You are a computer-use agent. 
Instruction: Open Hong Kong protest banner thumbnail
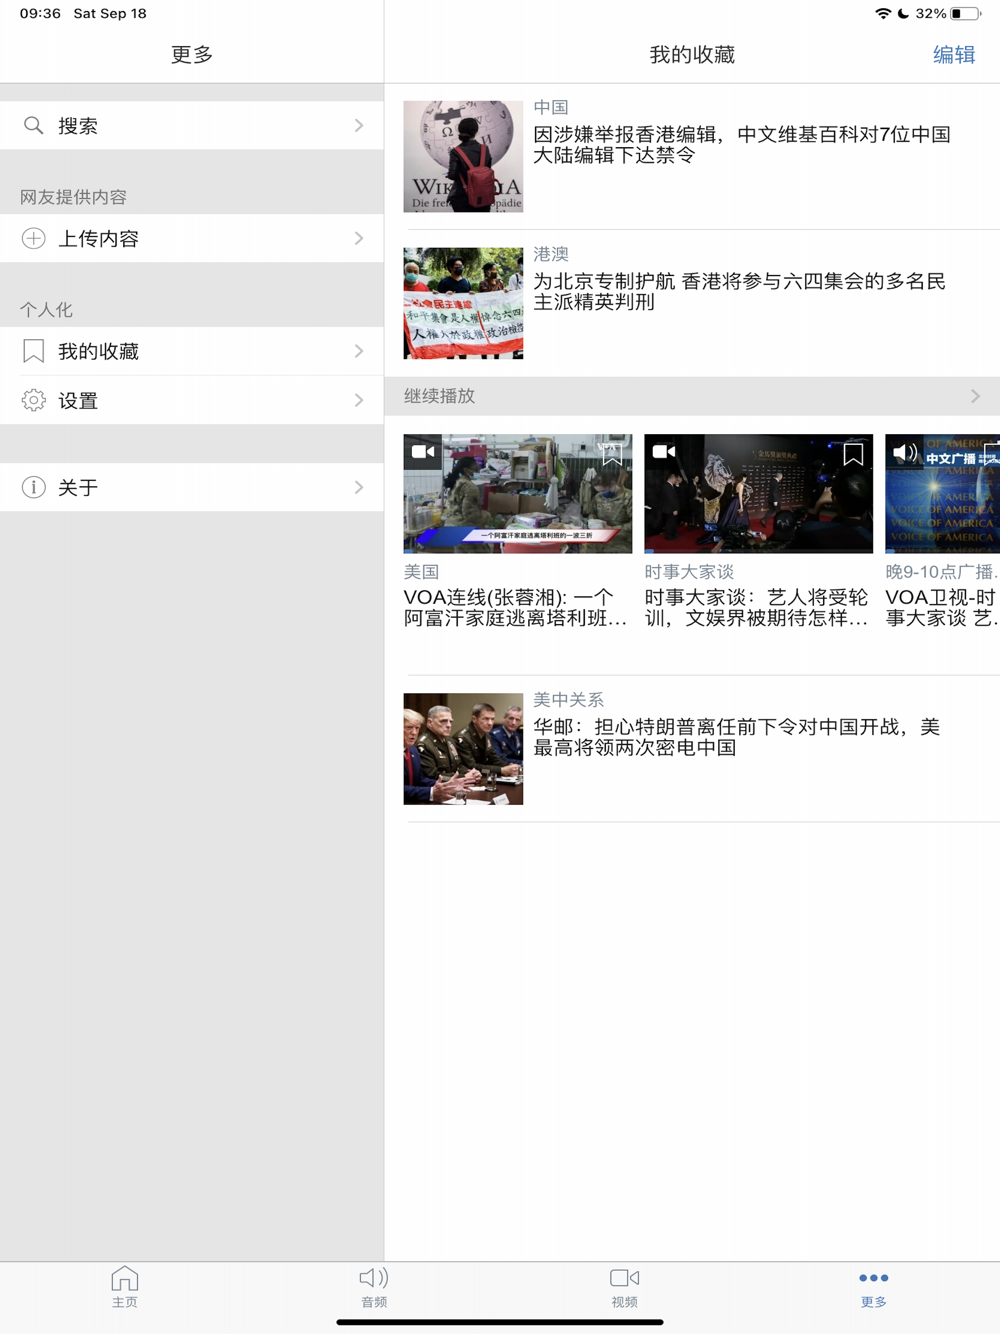click(x=463, y=303)
